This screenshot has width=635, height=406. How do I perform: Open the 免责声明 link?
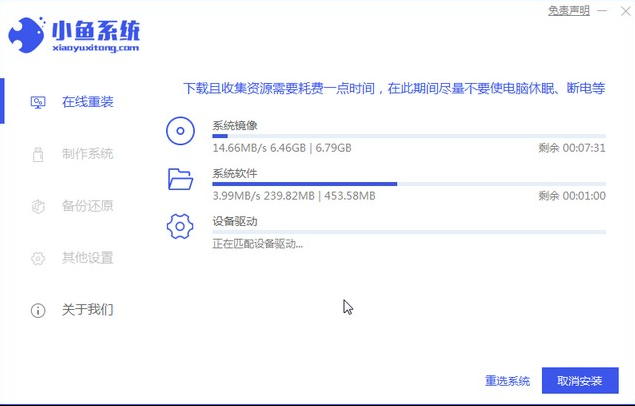pyautogui.click(x=569, y=11)
